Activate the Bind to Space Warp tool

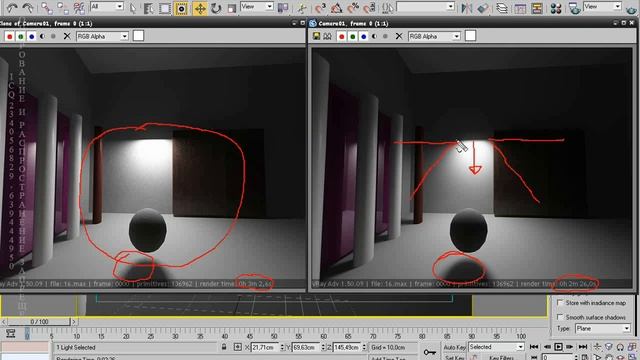coord(79,7)
